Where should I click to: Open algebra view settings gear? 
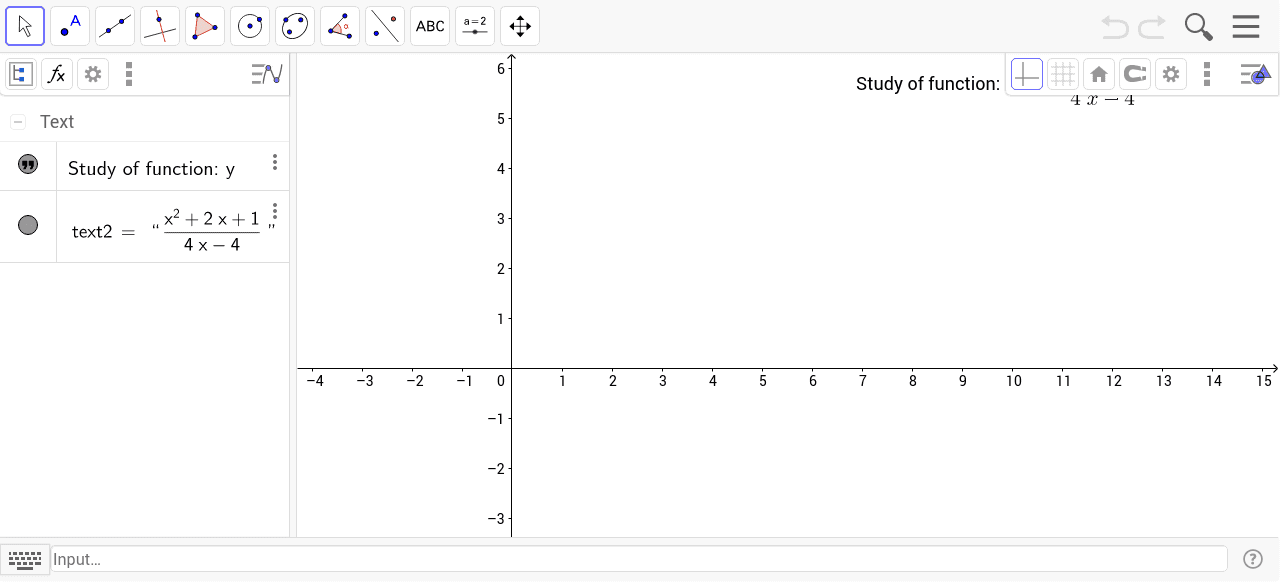click(93, 74)
